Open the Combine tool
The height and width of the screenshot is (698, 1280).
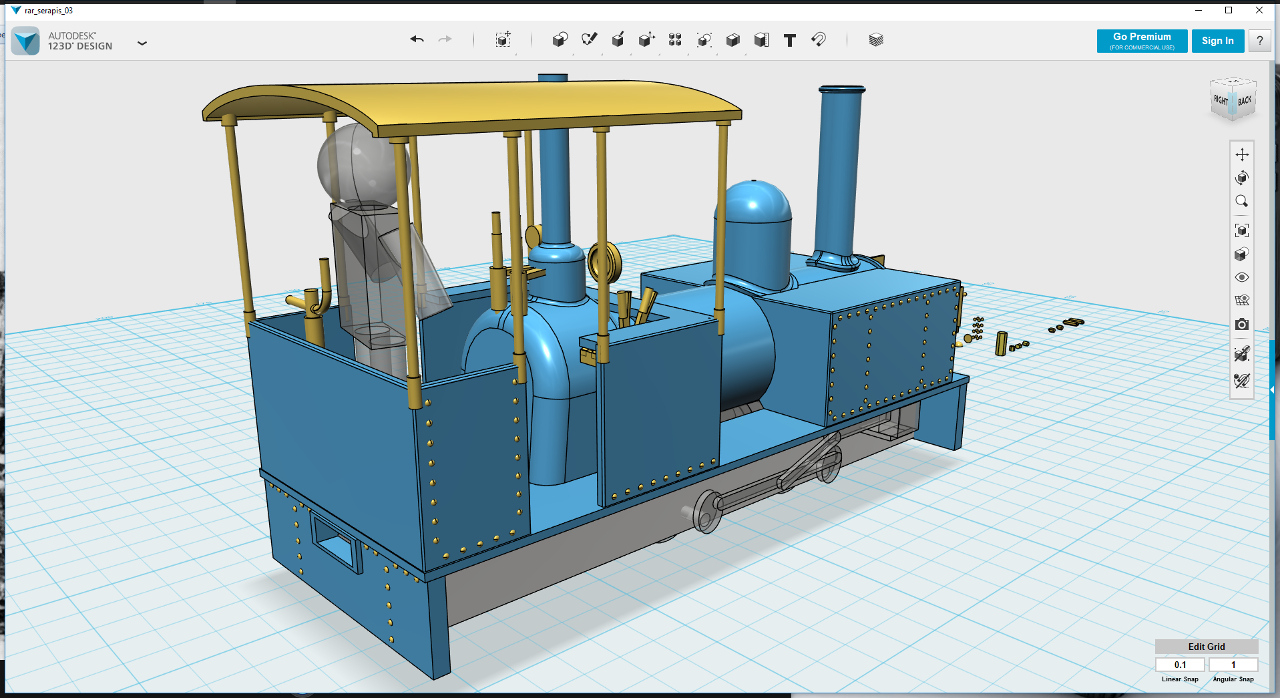[733, 40]
